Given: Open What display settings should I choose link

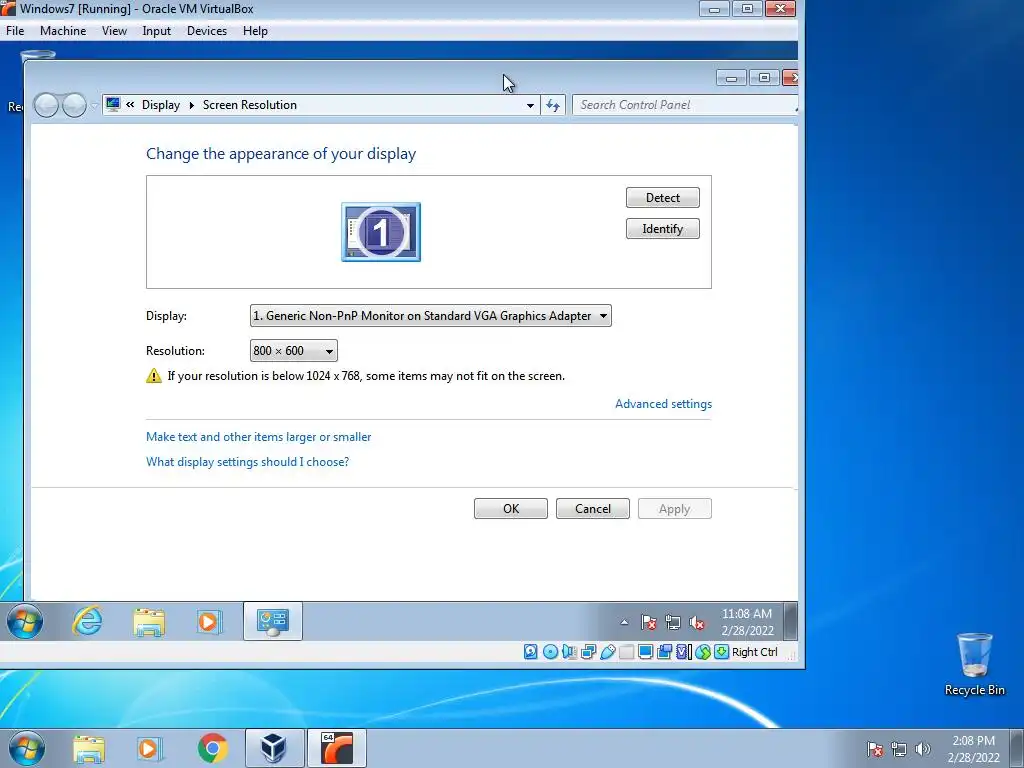Looking at the screenshot, I should pos(248,462).
